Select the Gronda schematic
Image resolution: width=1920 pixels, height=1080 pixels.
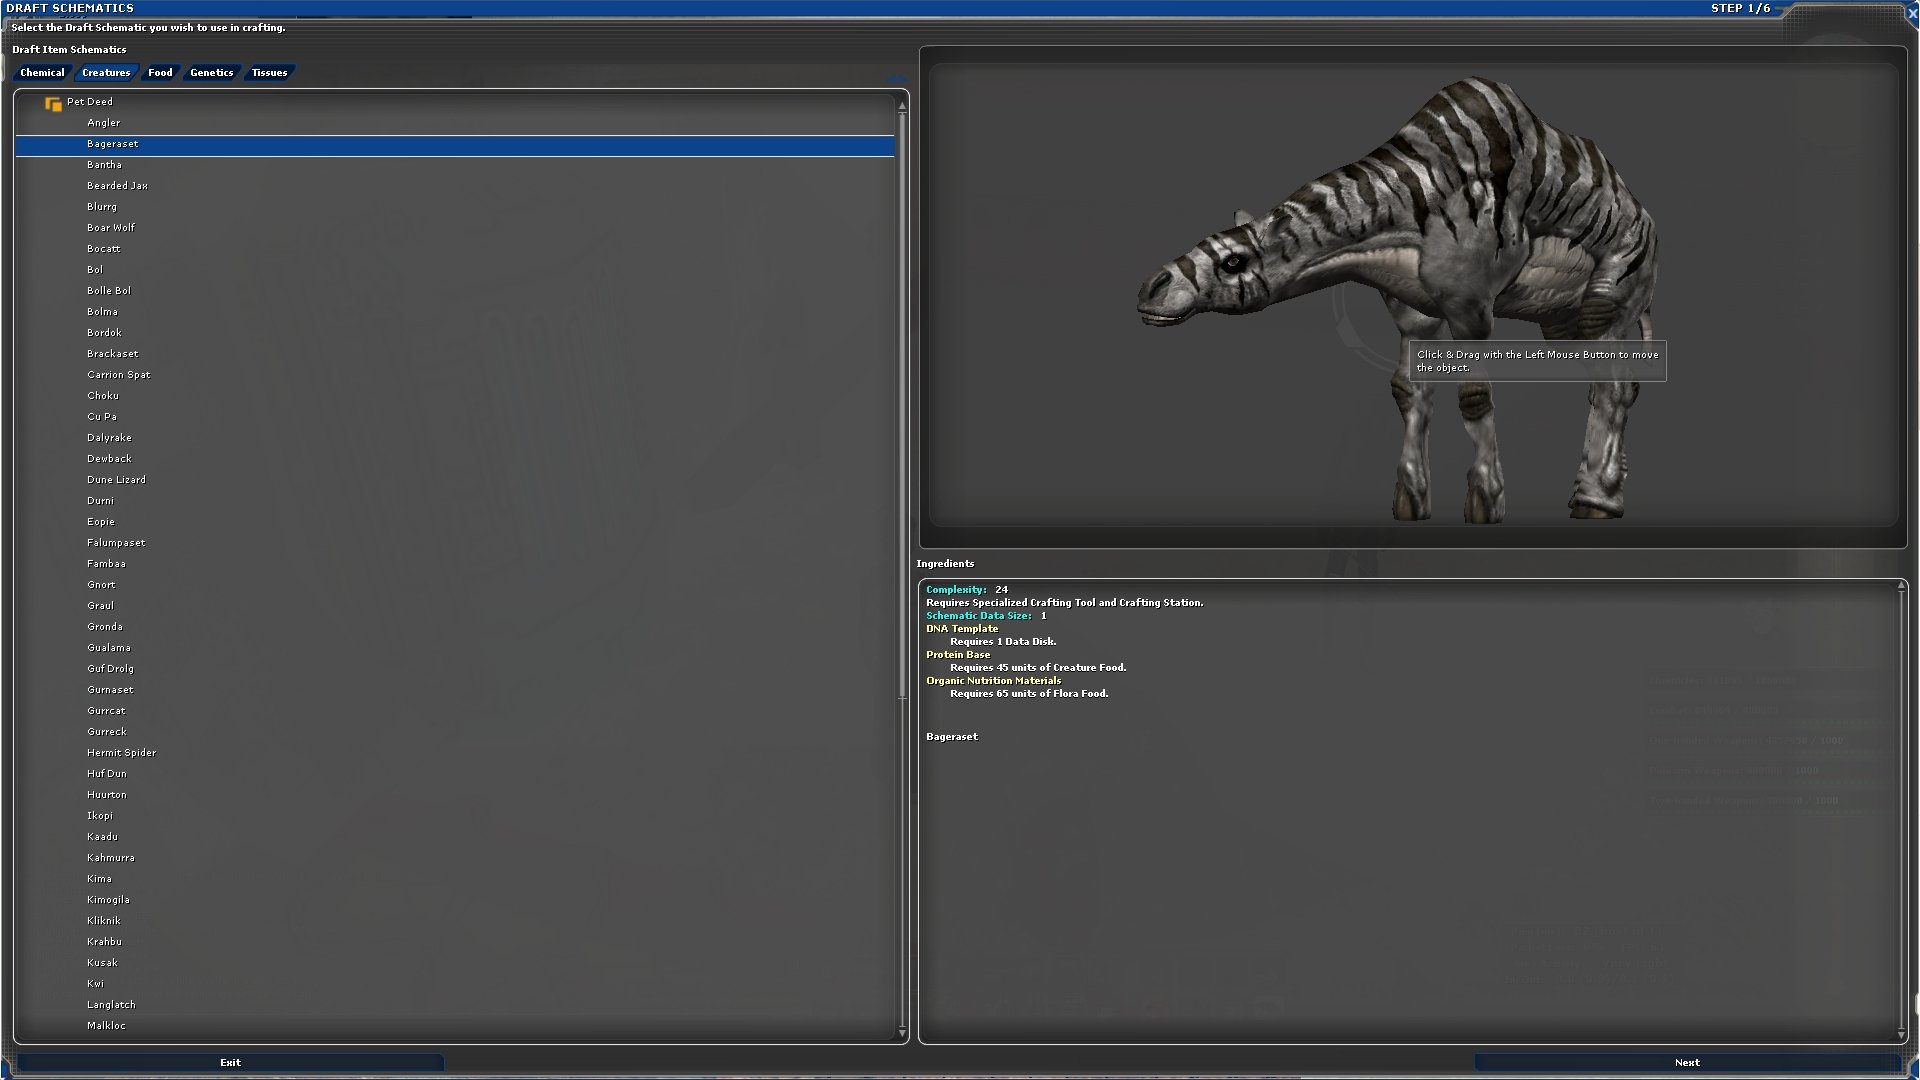point(104,627)
